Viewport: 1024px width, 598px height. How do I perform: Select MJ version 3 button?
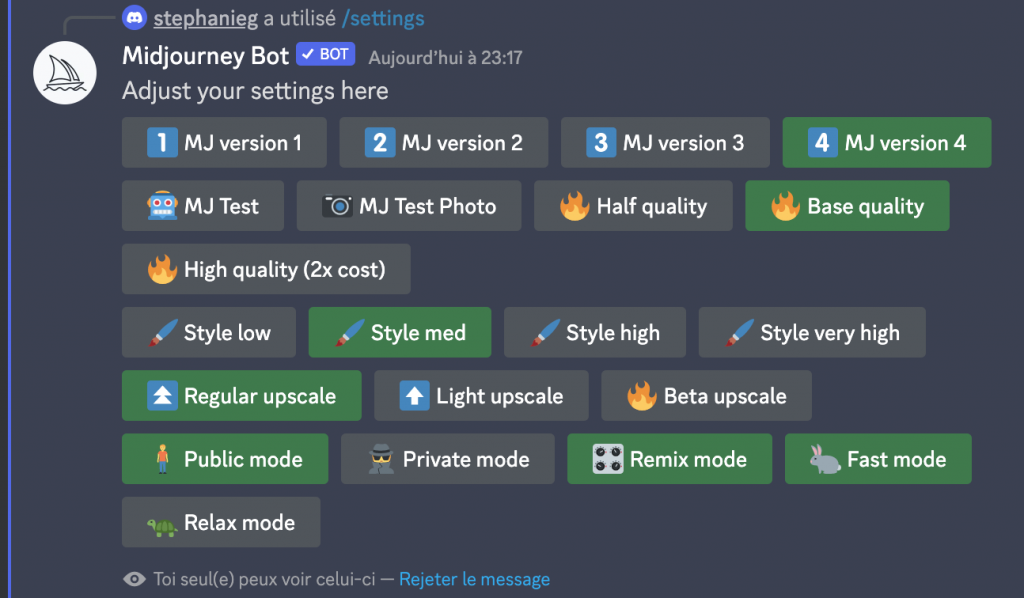click(665, 142)
